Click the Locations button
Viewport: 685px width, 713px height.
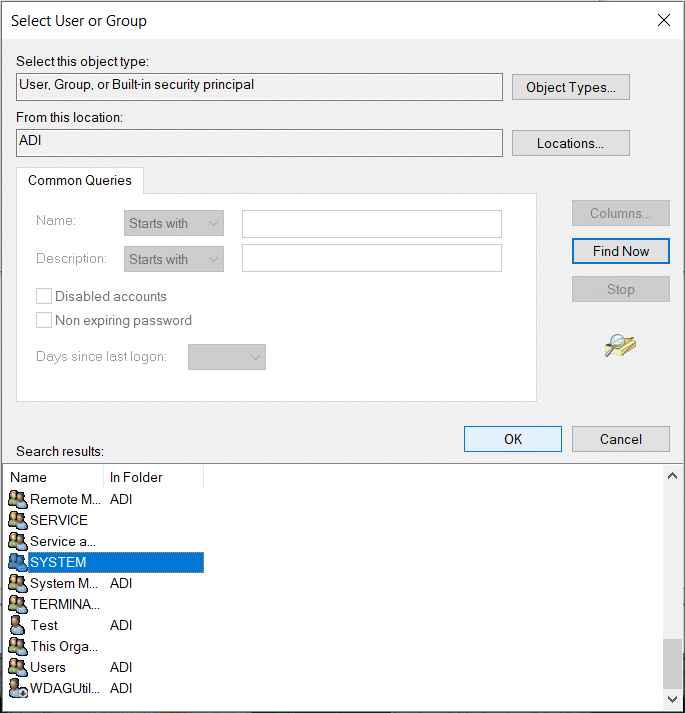(x=571, y=143)
